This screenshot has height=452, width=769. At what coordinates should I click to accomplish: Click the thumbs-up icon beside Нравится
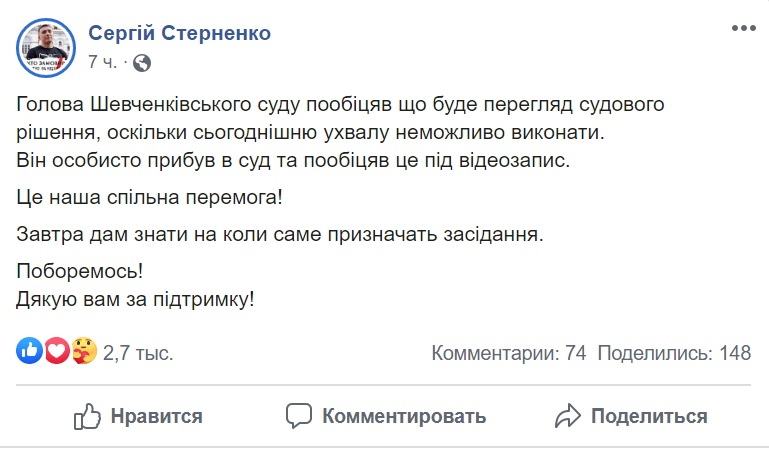pyautogui.click(x=88, y=416)
